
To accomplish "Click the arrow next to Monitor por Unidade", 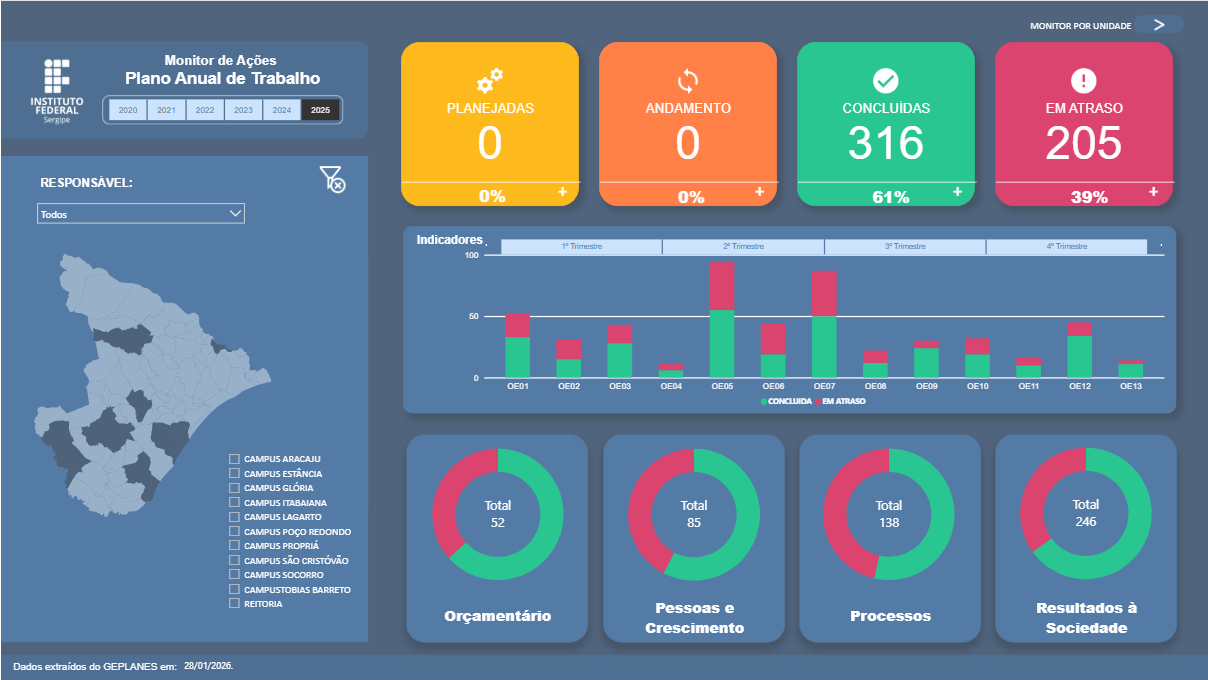I will (x=1159, y=25).
